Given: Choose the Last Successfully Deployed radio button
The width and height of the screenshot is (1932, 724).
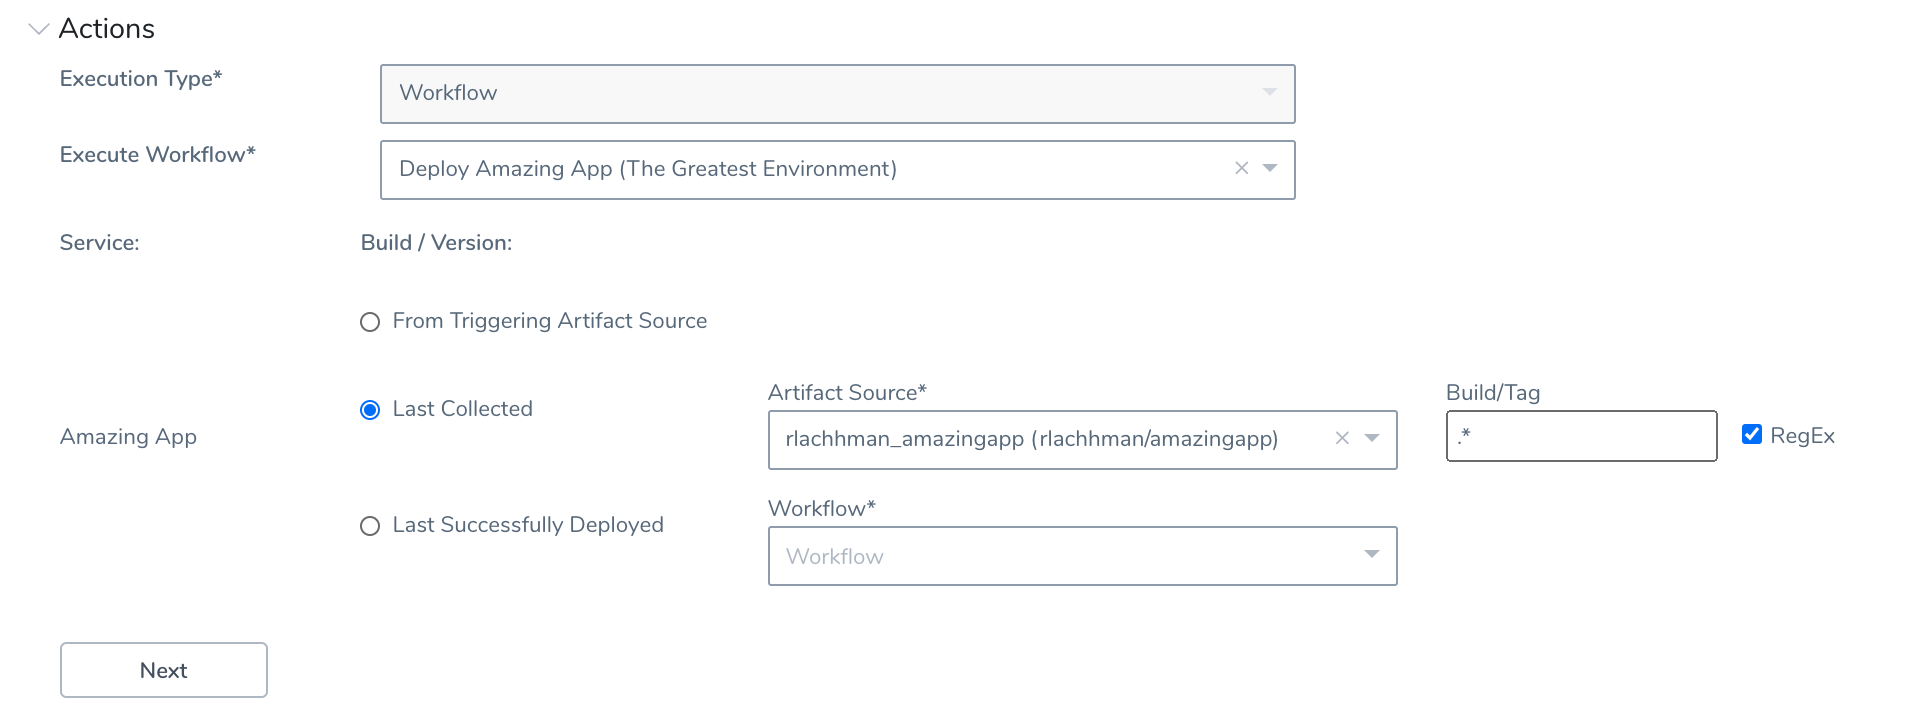Looking at the screenshot, I should pos(370,526).
